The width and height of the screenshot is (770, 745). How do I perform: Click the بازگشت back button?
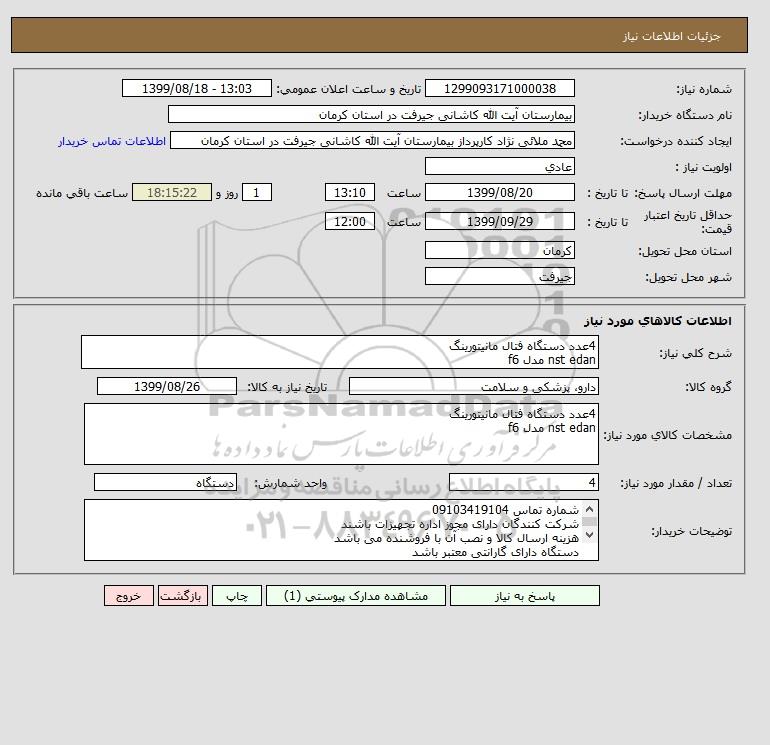tap(183, 596)
